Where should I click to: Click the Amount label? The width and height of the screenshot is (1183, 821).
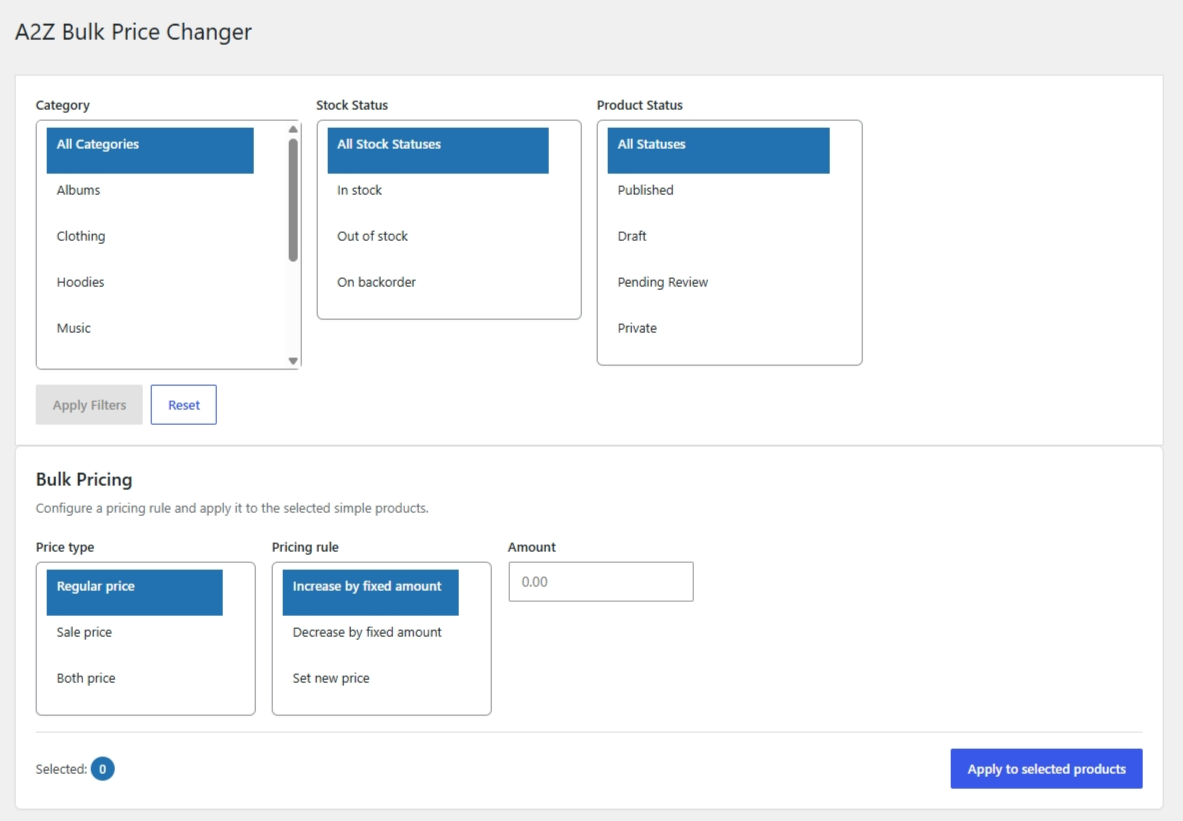(x=532, y=547)
